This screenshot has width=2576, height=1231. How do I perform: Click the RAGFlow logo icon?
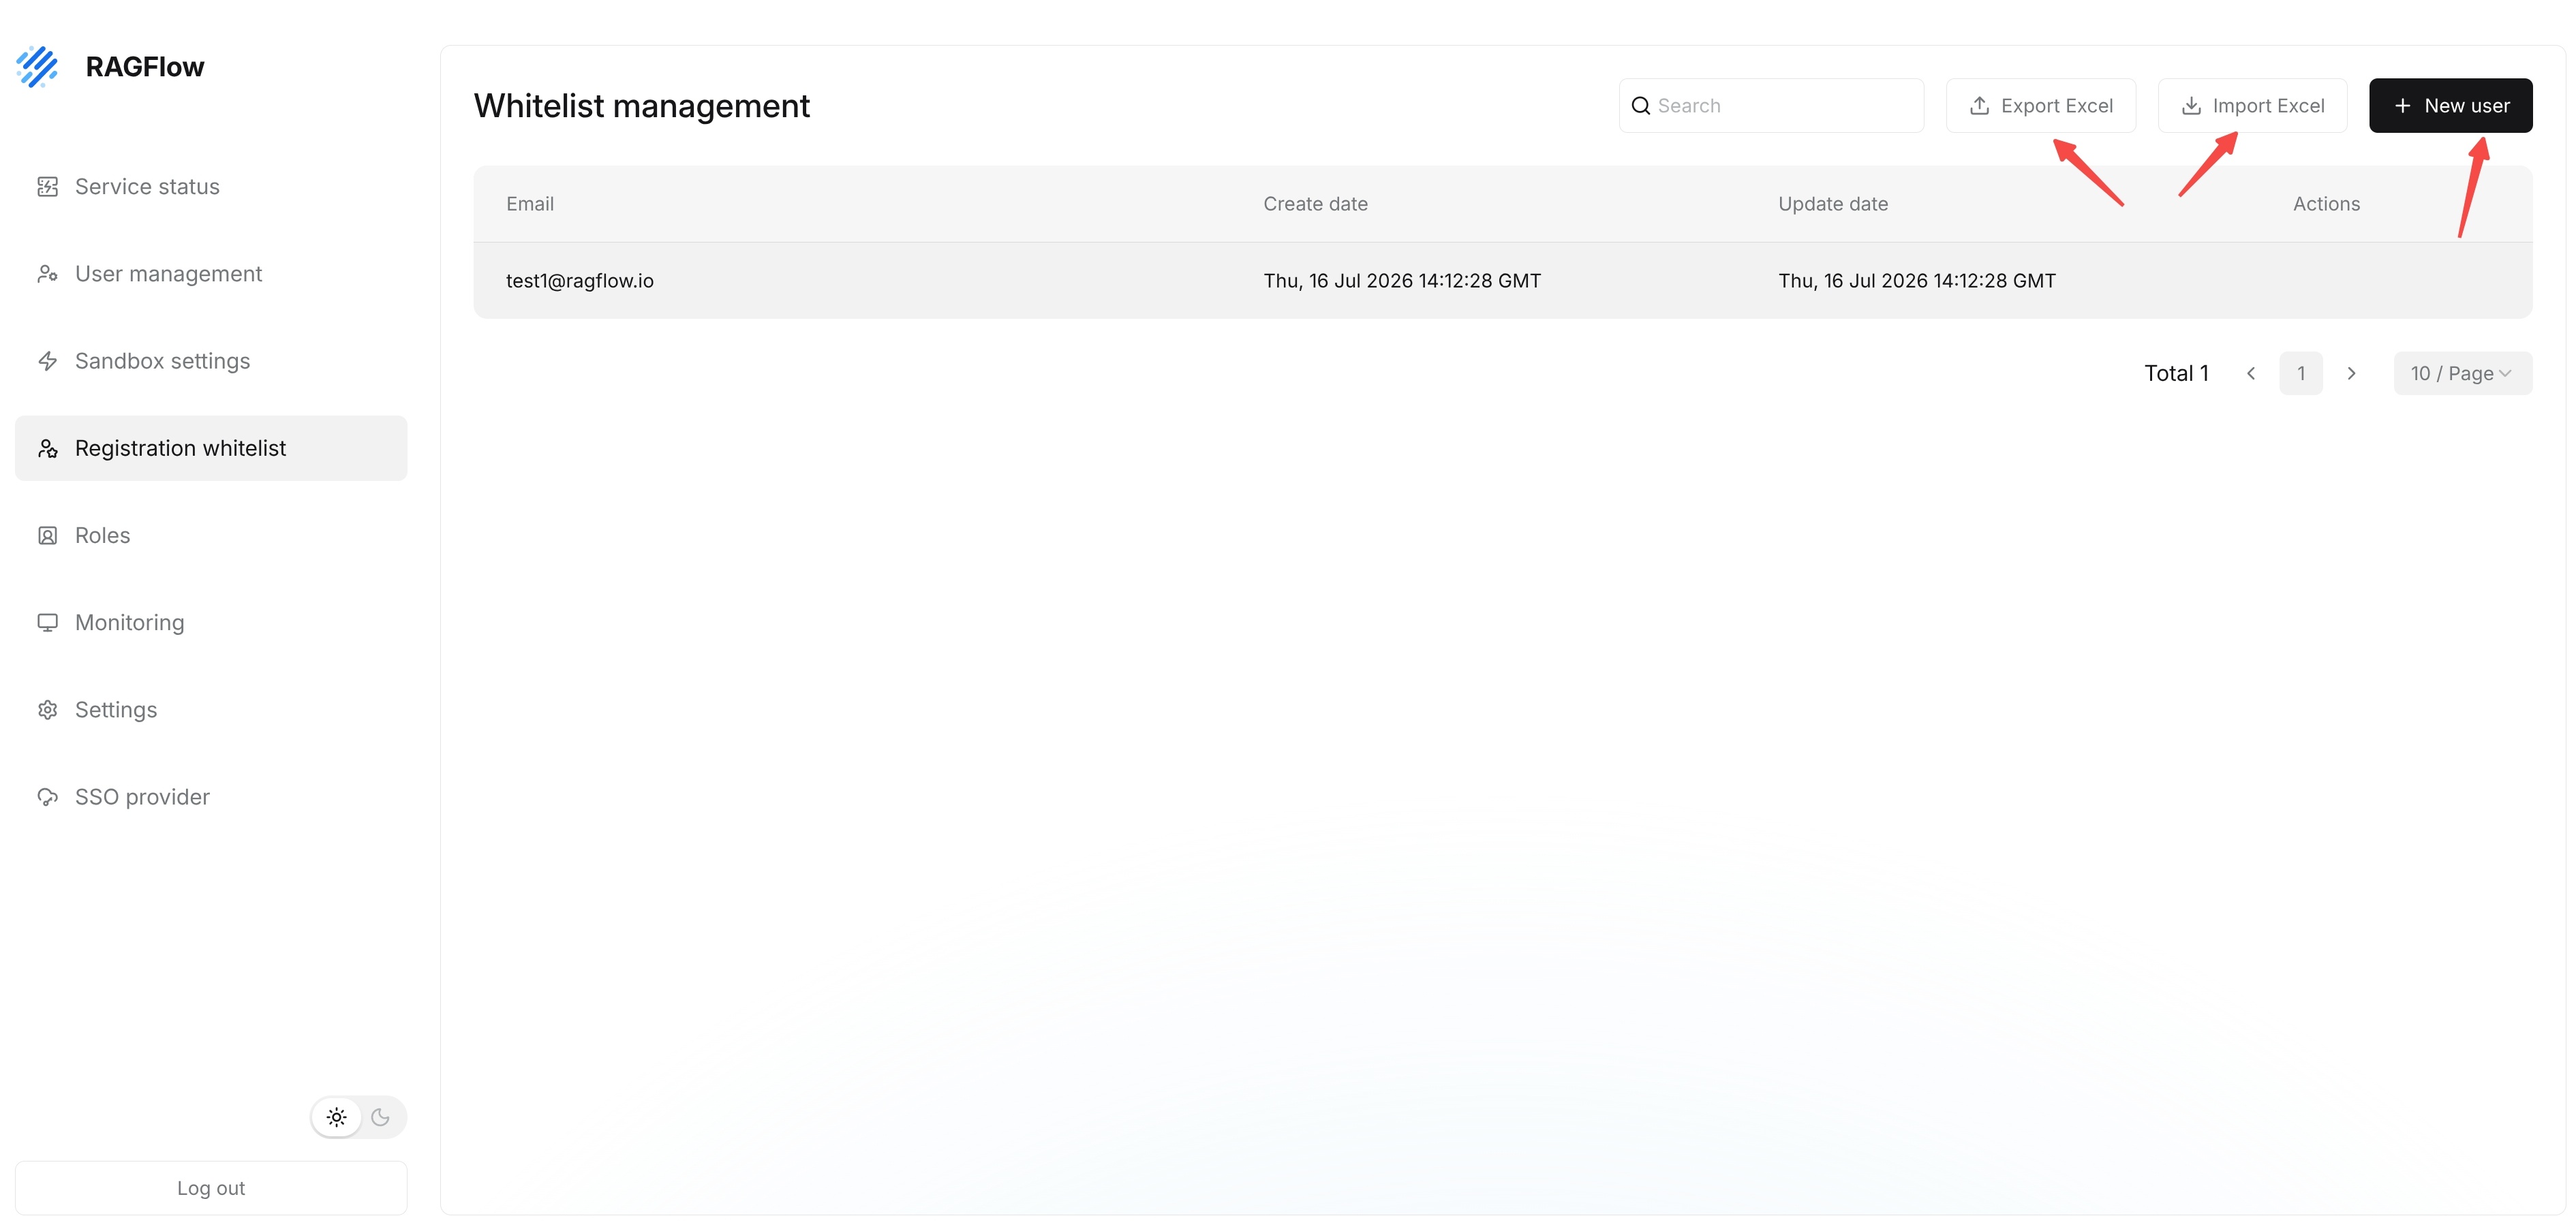click(37, 67)
